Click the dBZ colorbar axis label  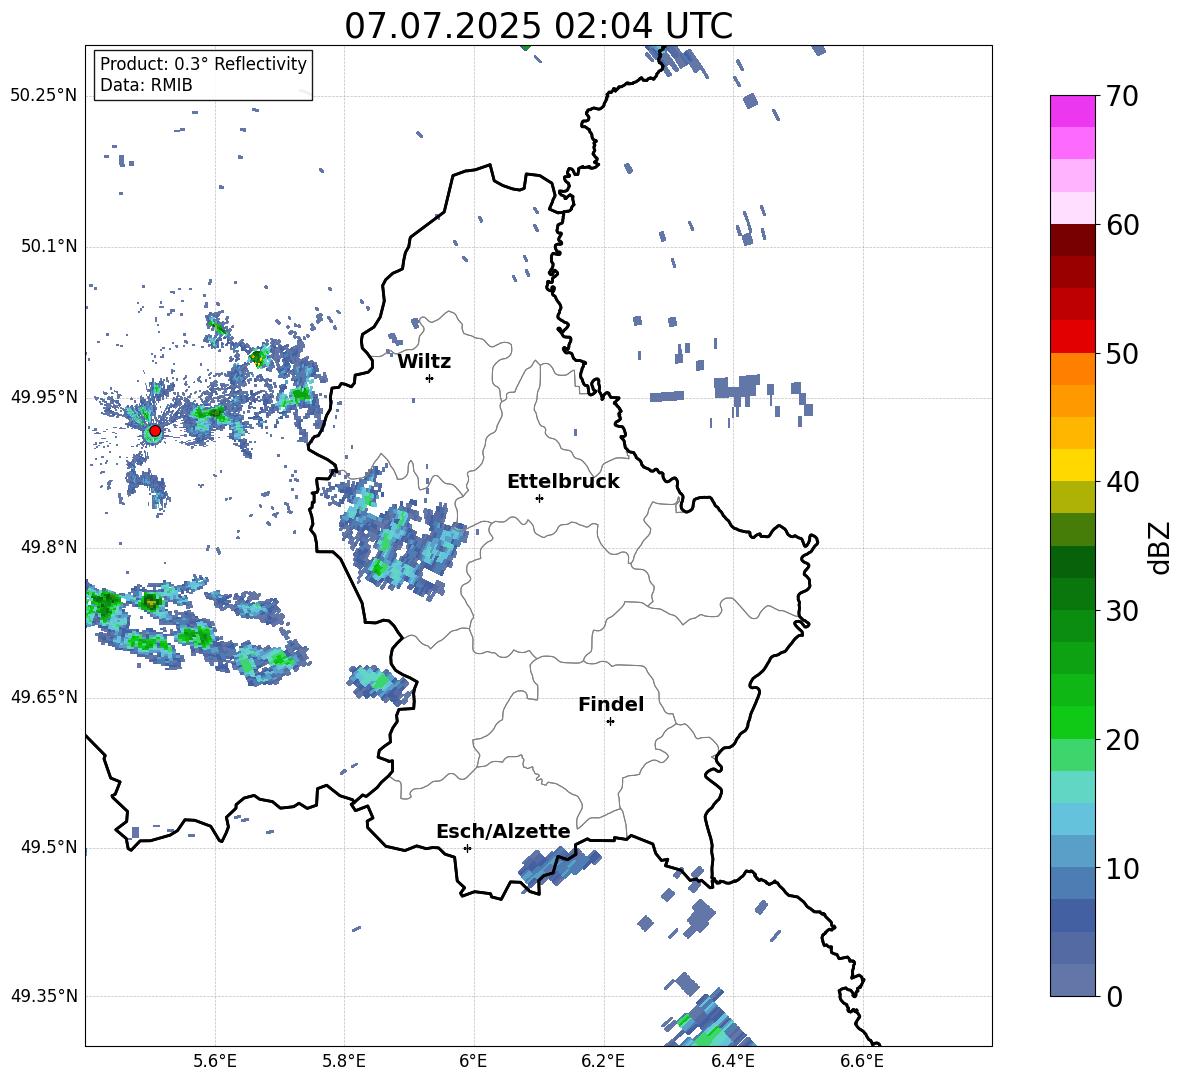[x=1160, y=548]
